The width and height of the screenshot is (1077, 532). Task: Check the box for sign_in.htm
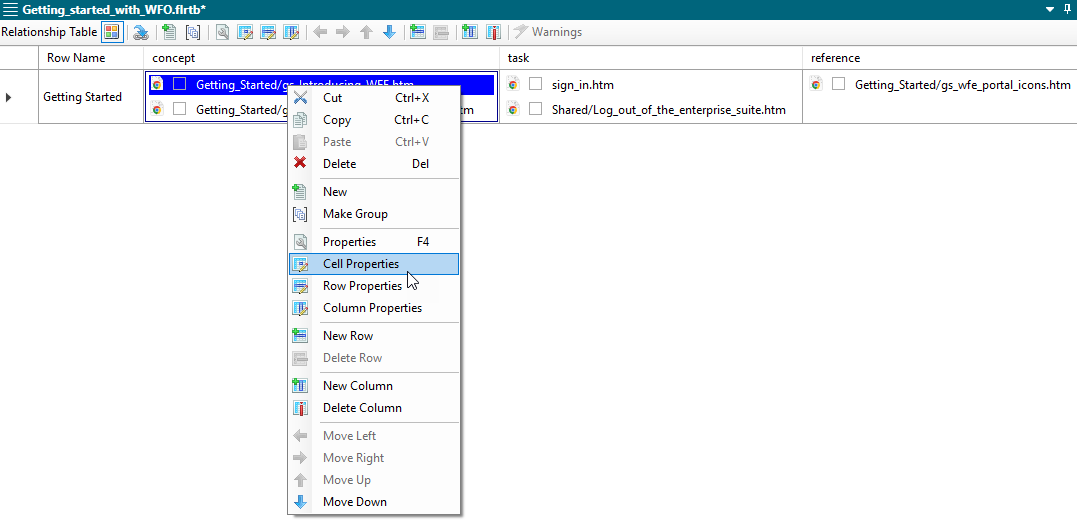pyautogui.click(x=536, y=84)
